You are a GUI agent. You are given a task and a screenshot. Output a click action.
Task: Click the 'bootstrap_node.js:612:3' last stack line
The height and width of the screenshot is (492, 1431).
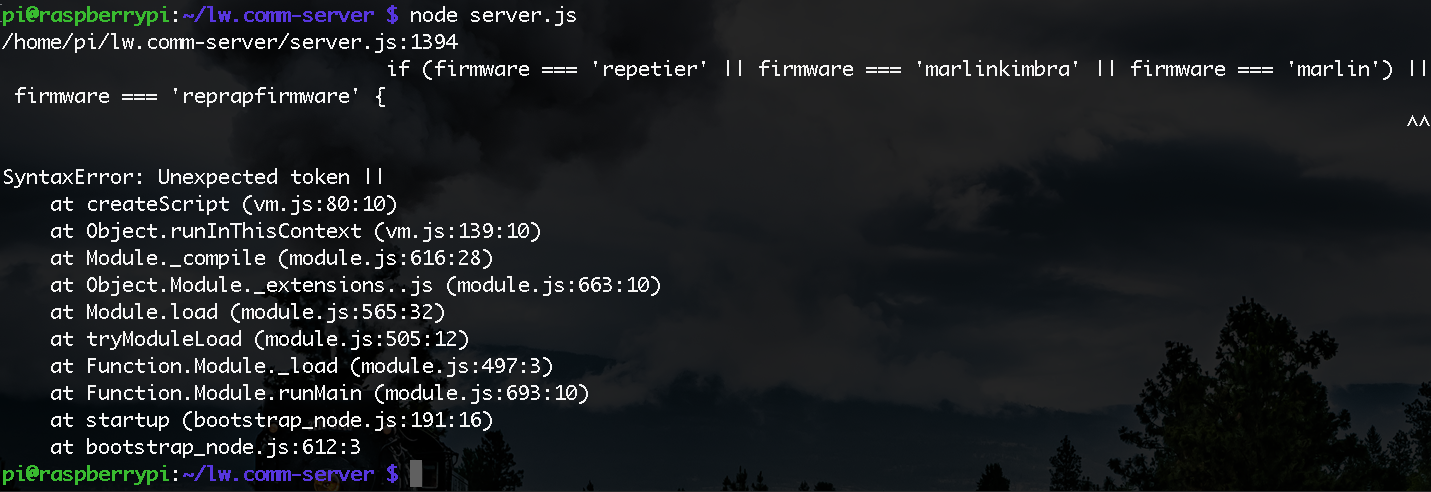click(x=206, y=447)
